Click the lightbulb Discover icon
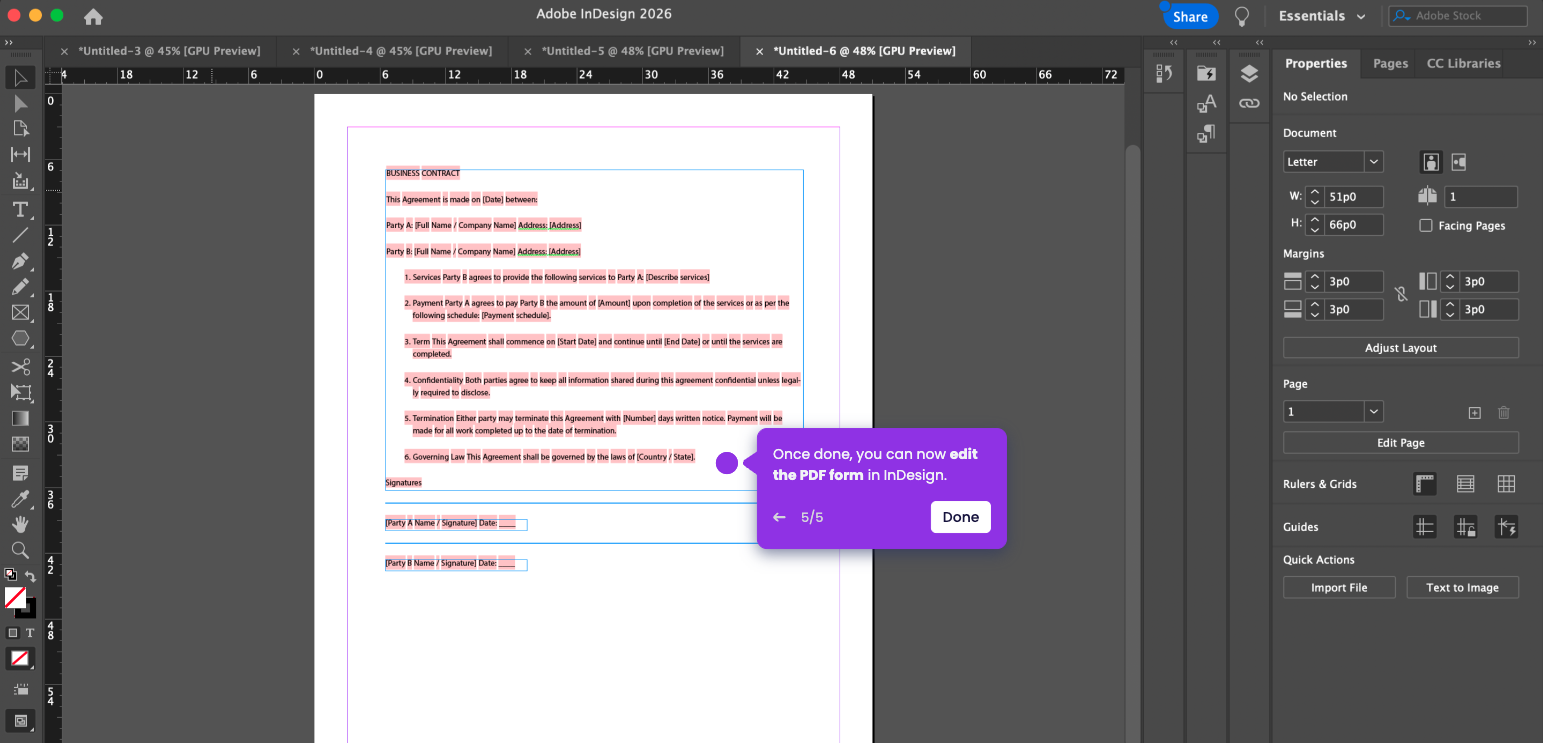 1242,16
